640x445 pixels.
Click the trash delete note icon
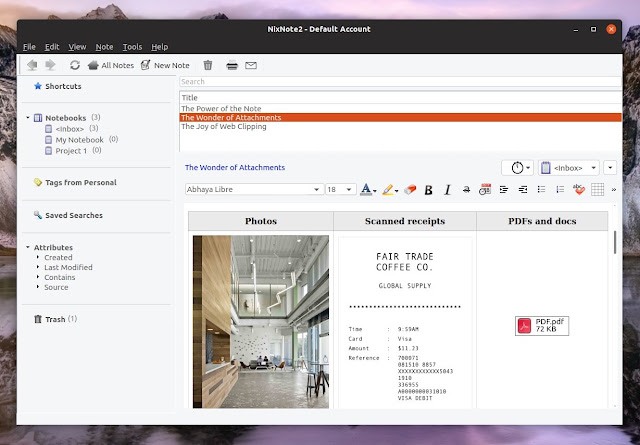click(208, 65)
